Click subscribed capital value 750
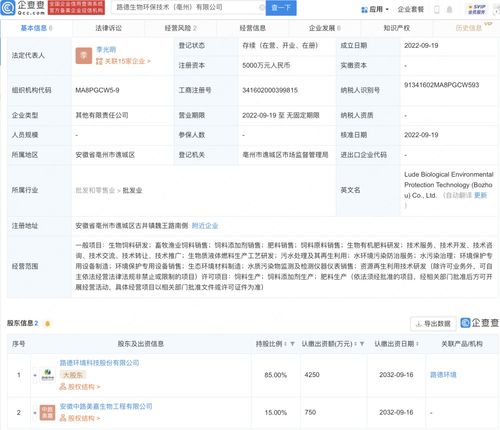This screenshot has width=500, height=430. [x=310, y=413]
